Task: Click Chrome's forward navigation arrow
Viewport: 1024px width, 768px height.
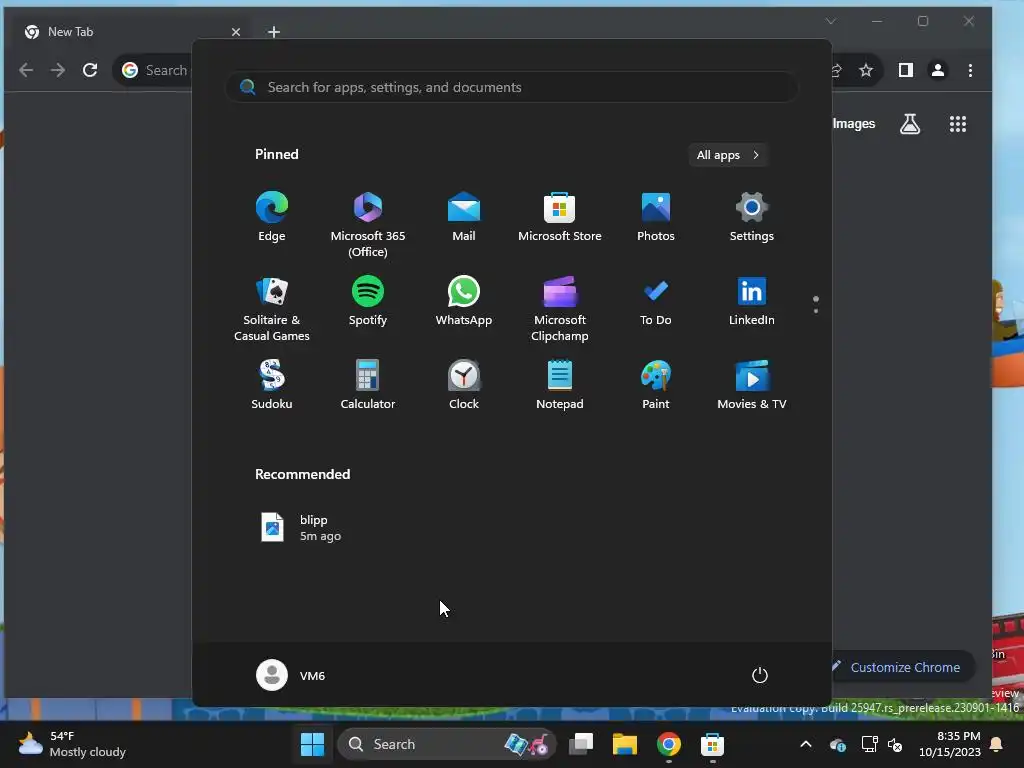Action: [x=58, y=70]
